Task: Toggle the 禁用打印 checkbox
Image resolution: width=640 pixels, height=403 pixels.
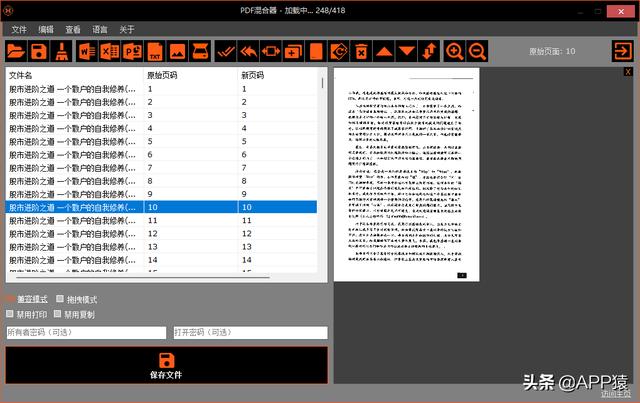Action: [x=10, y=314]
